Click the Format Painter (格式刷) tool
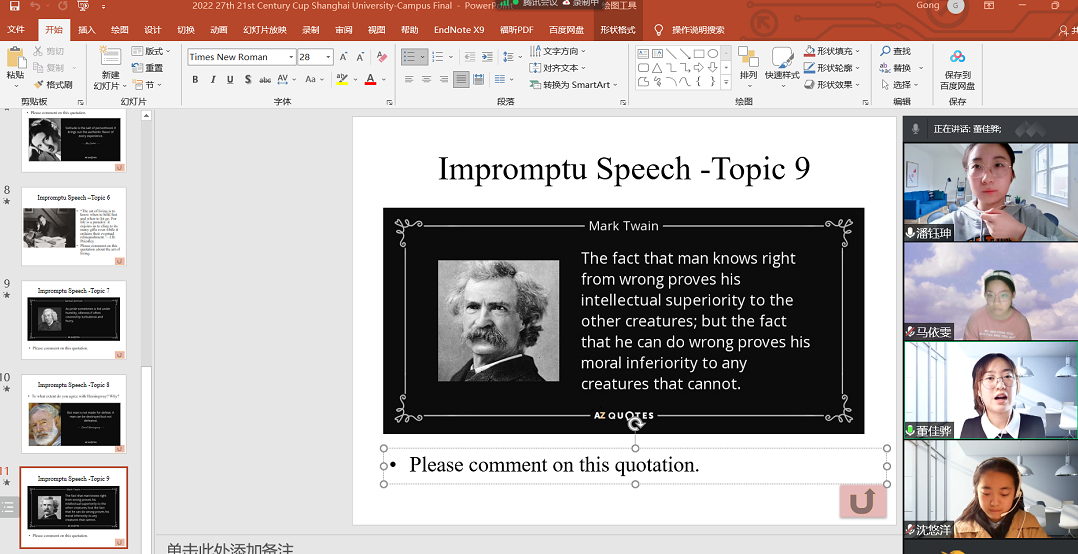This screenshot has height=554, width=1078. pos(52,85)
